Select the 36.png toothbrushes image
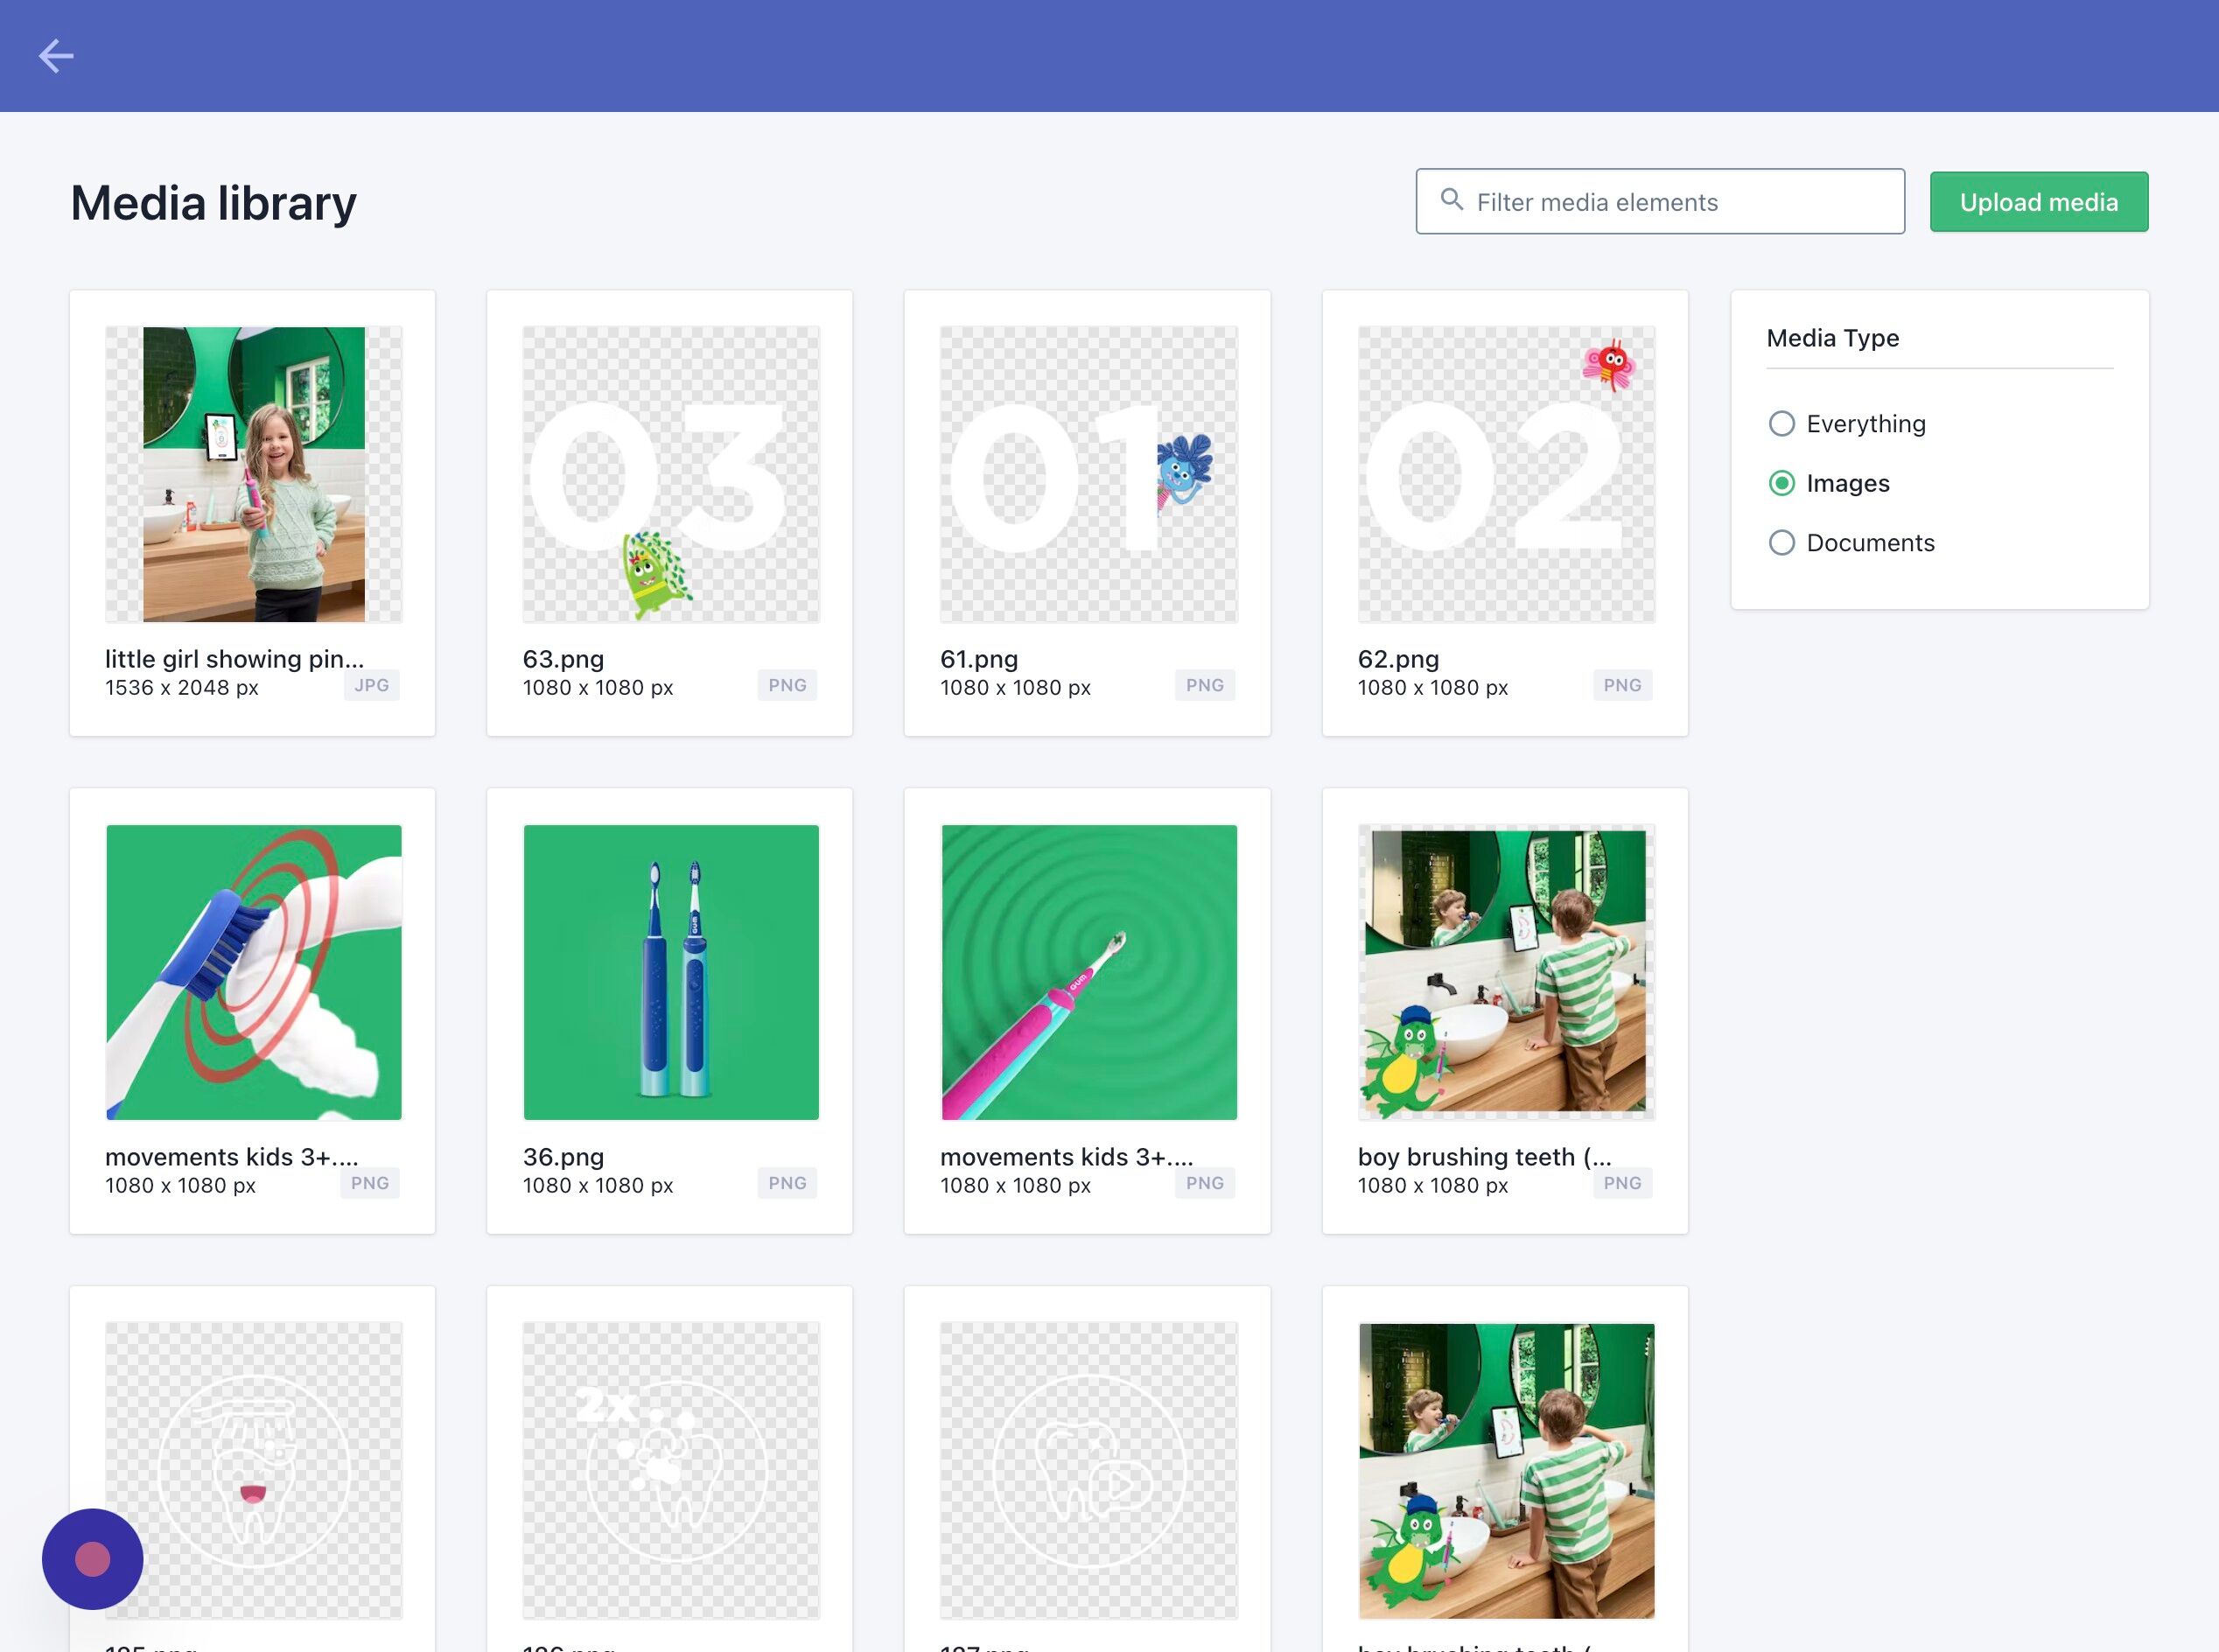The width and height of the screenshot is (2219, 1652). [x=671, y=972]
